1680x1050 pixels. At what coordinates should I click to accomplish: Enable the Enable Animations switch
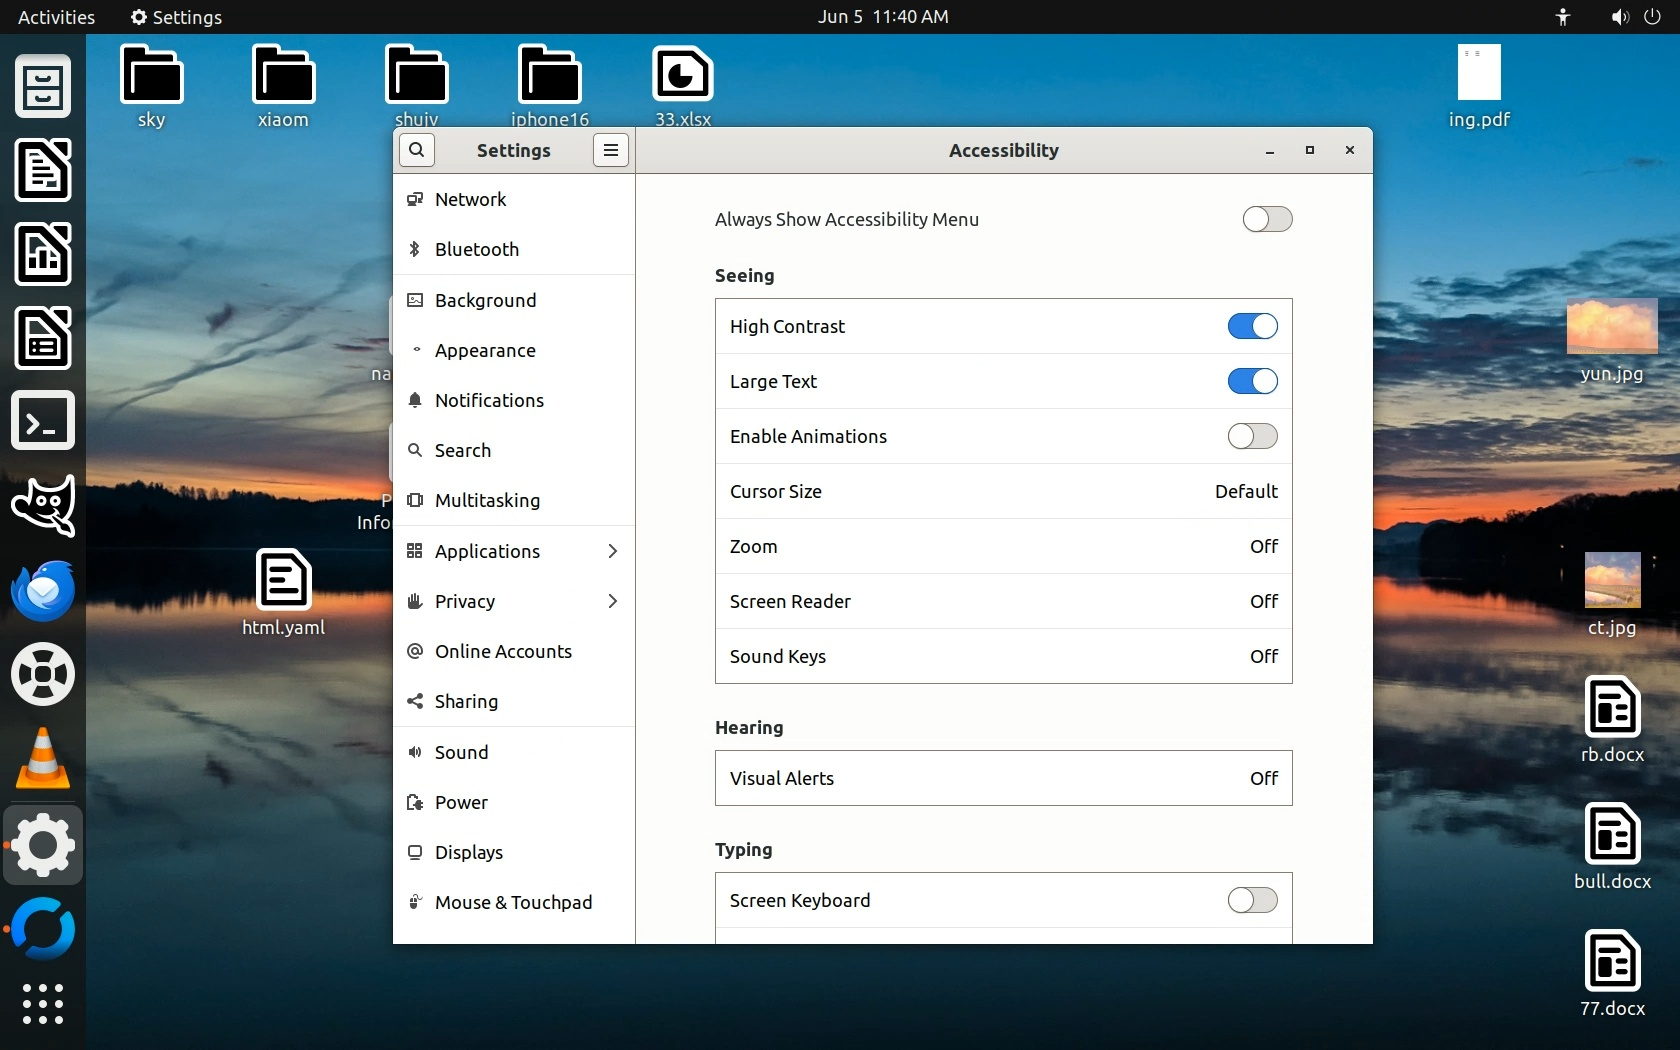click(1252, 436)
